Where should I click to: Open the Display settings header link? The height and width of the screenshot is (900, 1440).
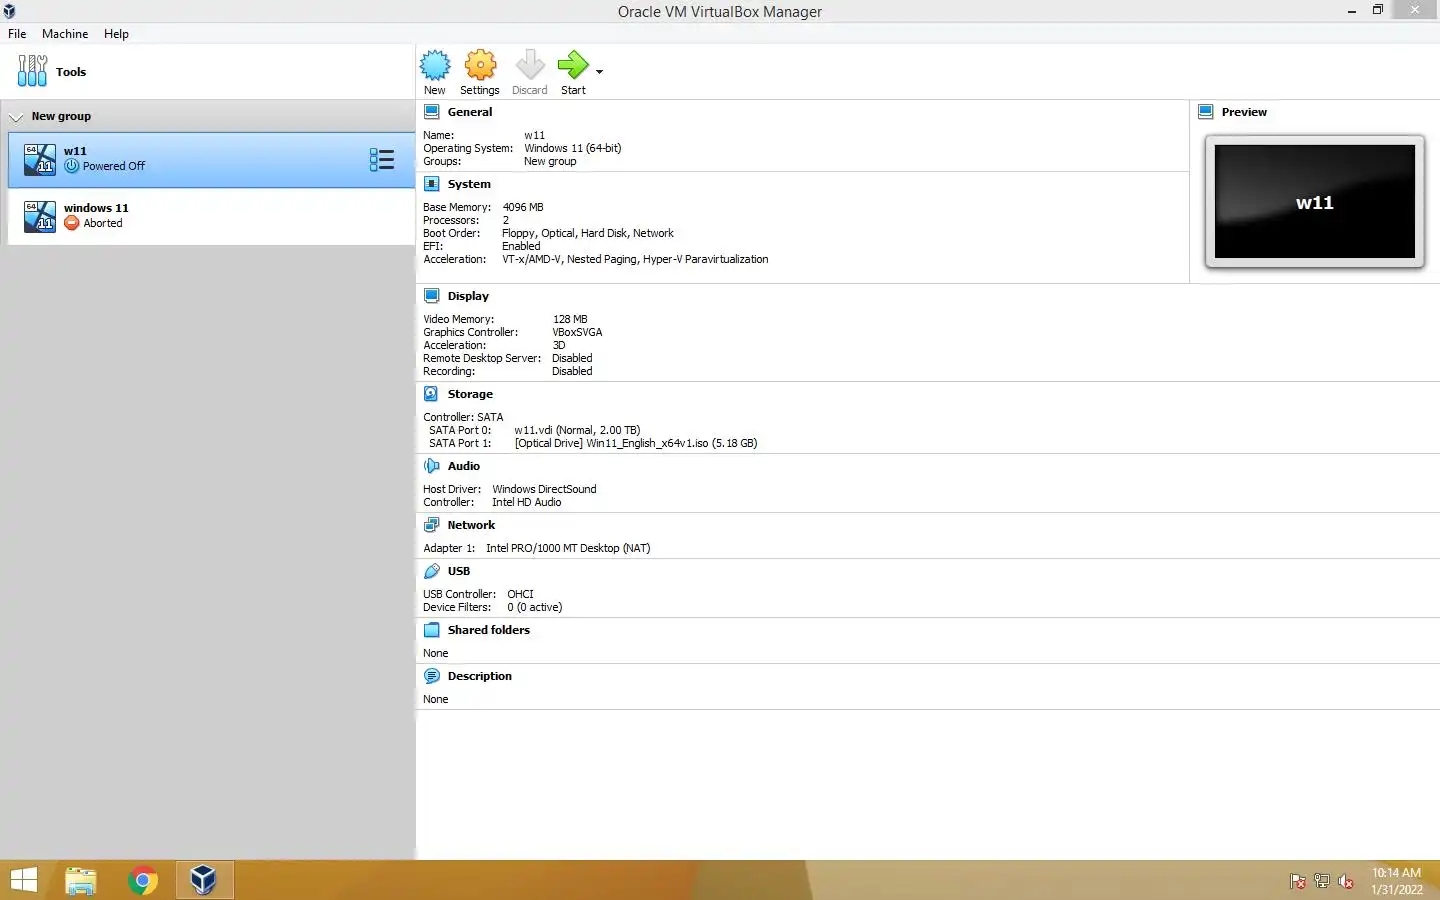point(468,296)
